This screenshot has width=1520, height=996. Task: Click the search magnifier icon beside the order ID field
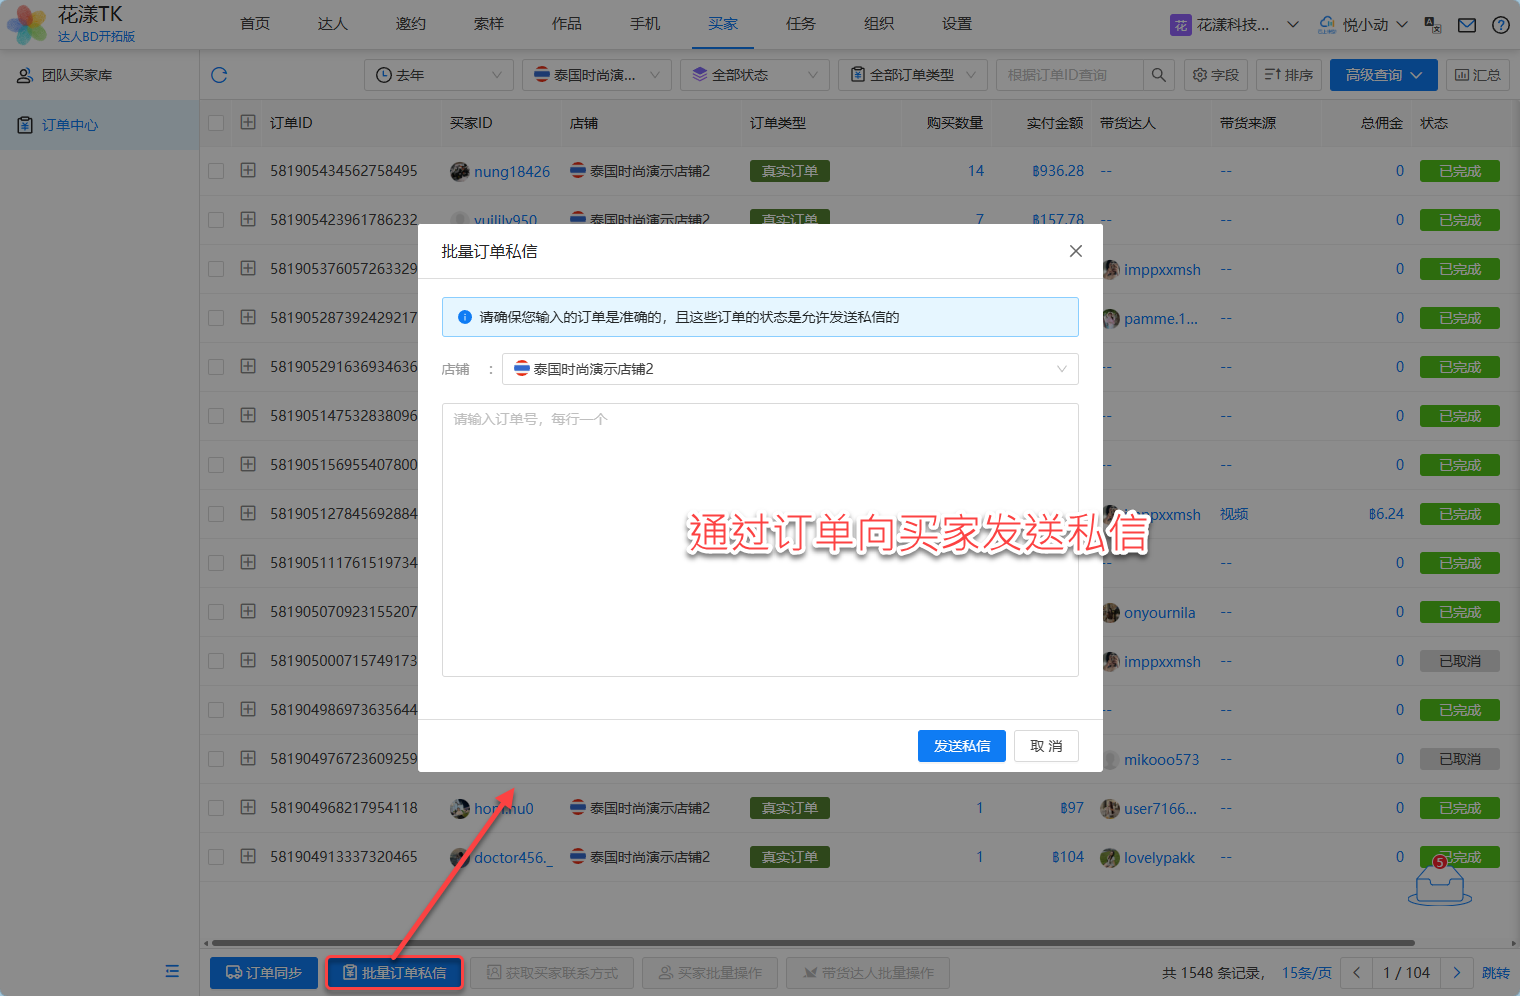(1158, 75)
